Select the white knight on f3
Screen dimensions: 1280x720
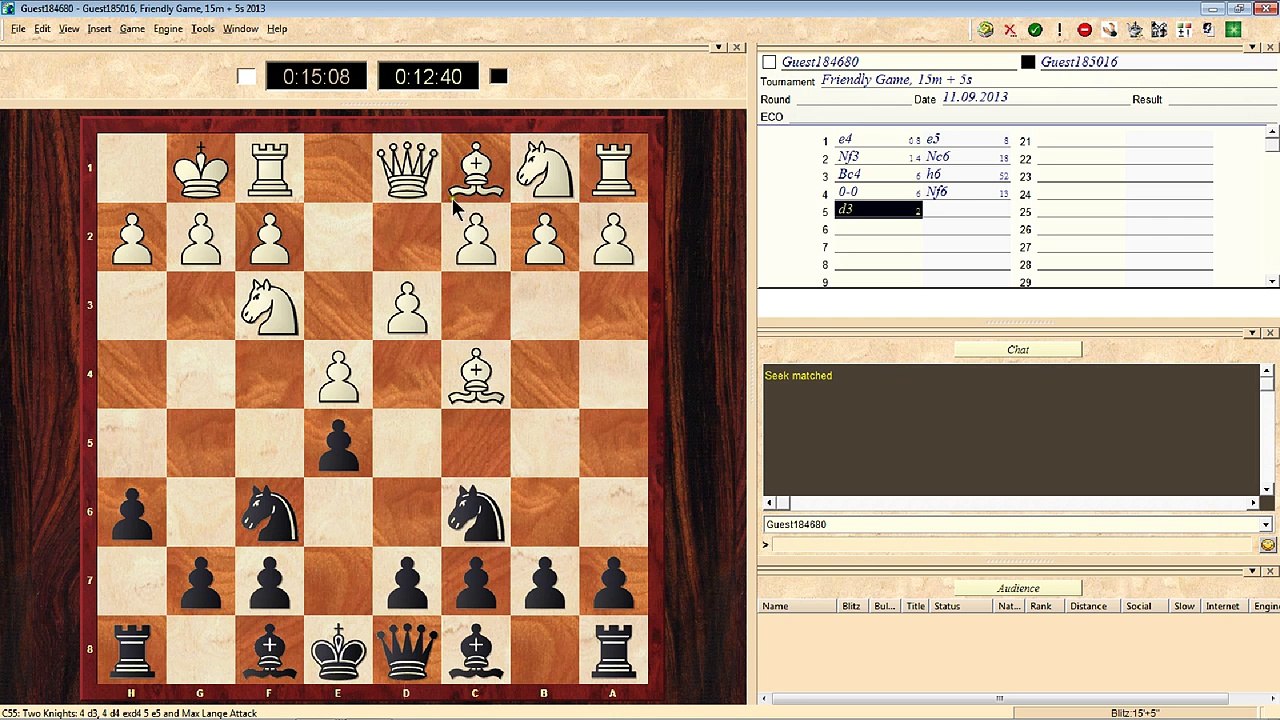pos(270,306)
